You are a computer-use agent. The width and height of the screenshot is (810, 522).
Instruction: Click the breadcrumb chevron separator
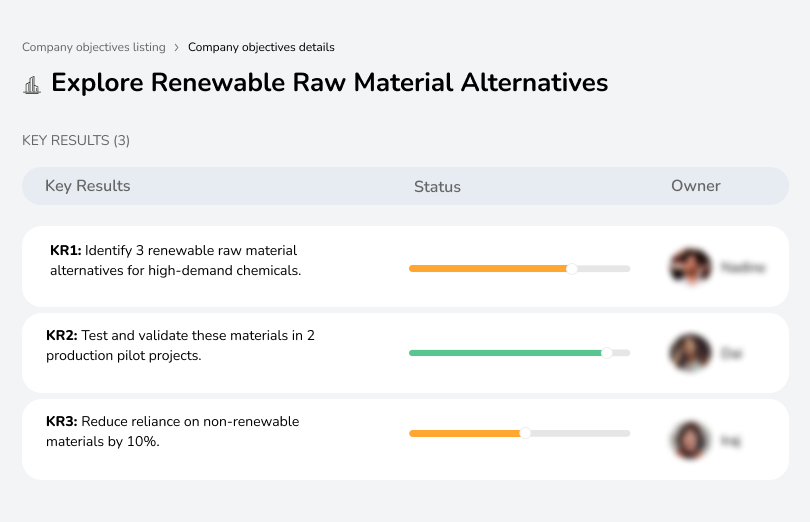coord(177,48)
